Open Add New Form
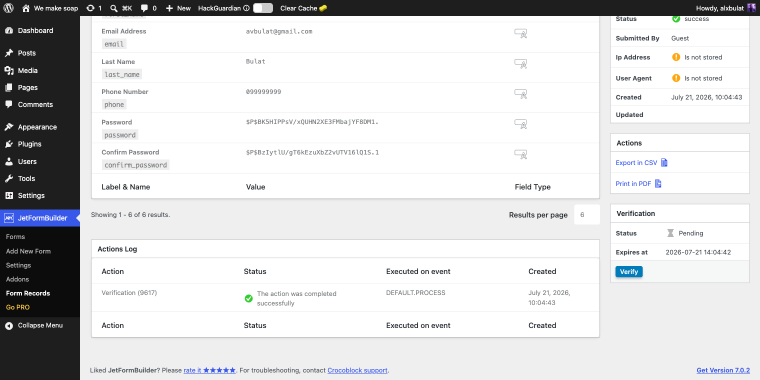 point(28,251)
